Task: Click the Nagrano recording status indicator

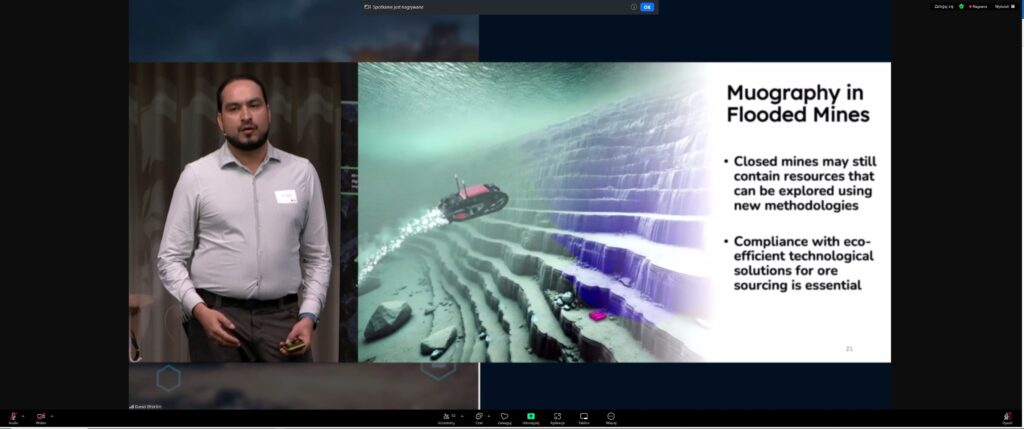Action: pos(977,6)
